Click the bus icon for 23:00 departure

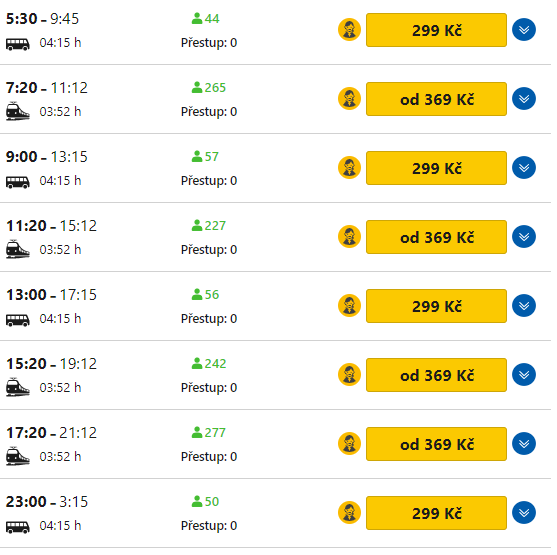pyautogui.click(x=18, y=527)
